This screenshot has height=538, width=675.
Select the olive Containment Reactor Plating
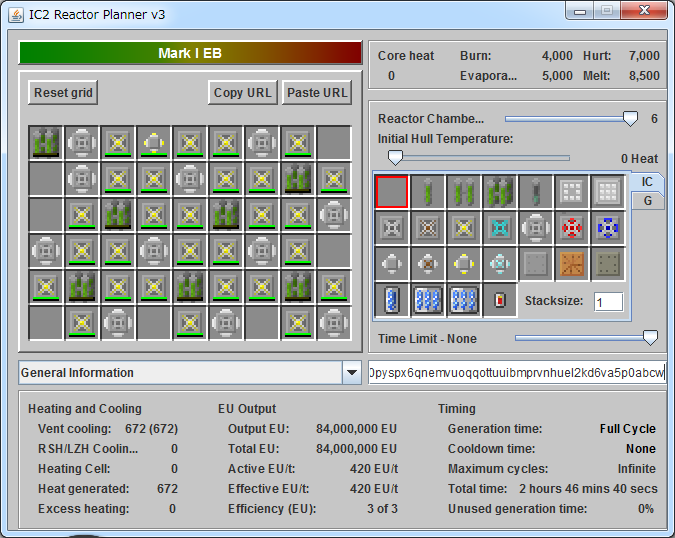click(x=608, y=264)
